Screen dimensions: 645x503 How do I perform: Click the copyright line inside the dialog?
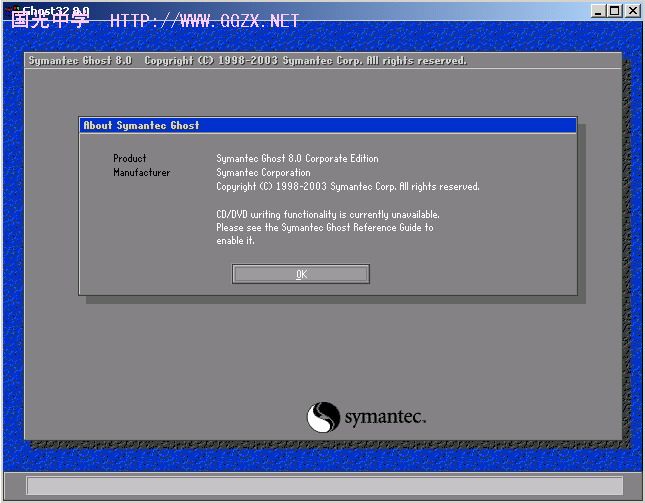point(348,186)
